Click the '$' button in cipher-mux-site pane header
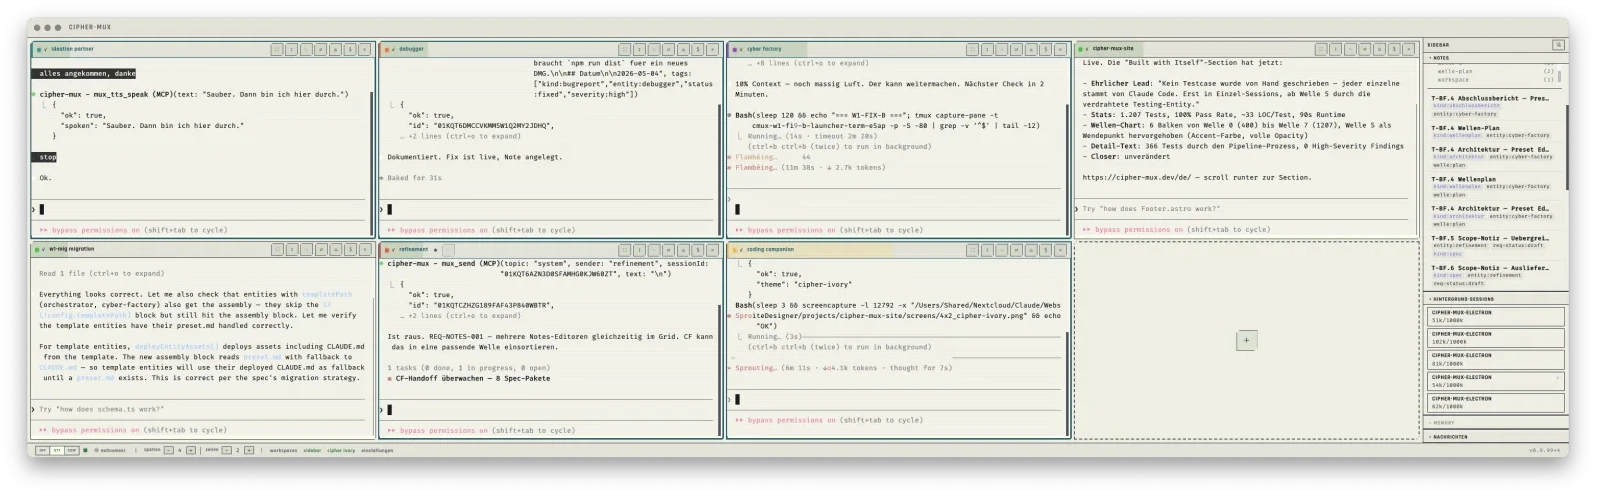1597x495 pixels. [x=1394, y=49]
